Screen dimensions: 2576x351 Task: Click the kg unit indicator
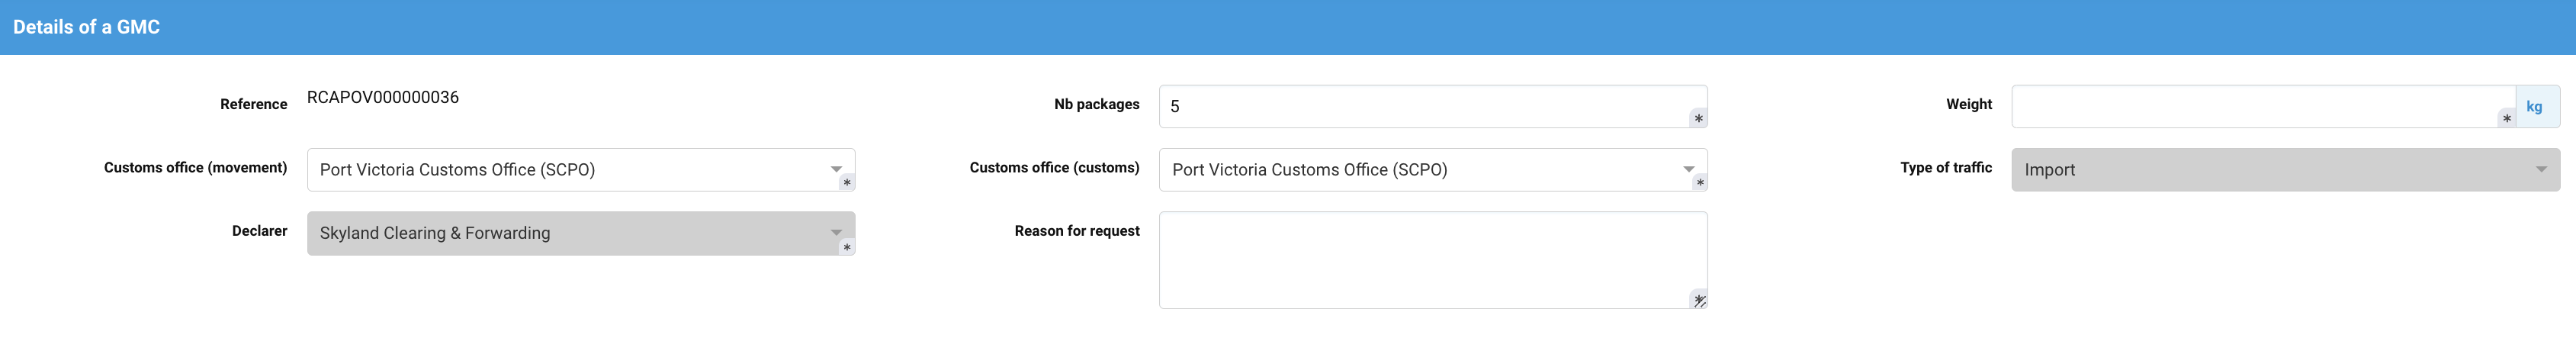2533,106
